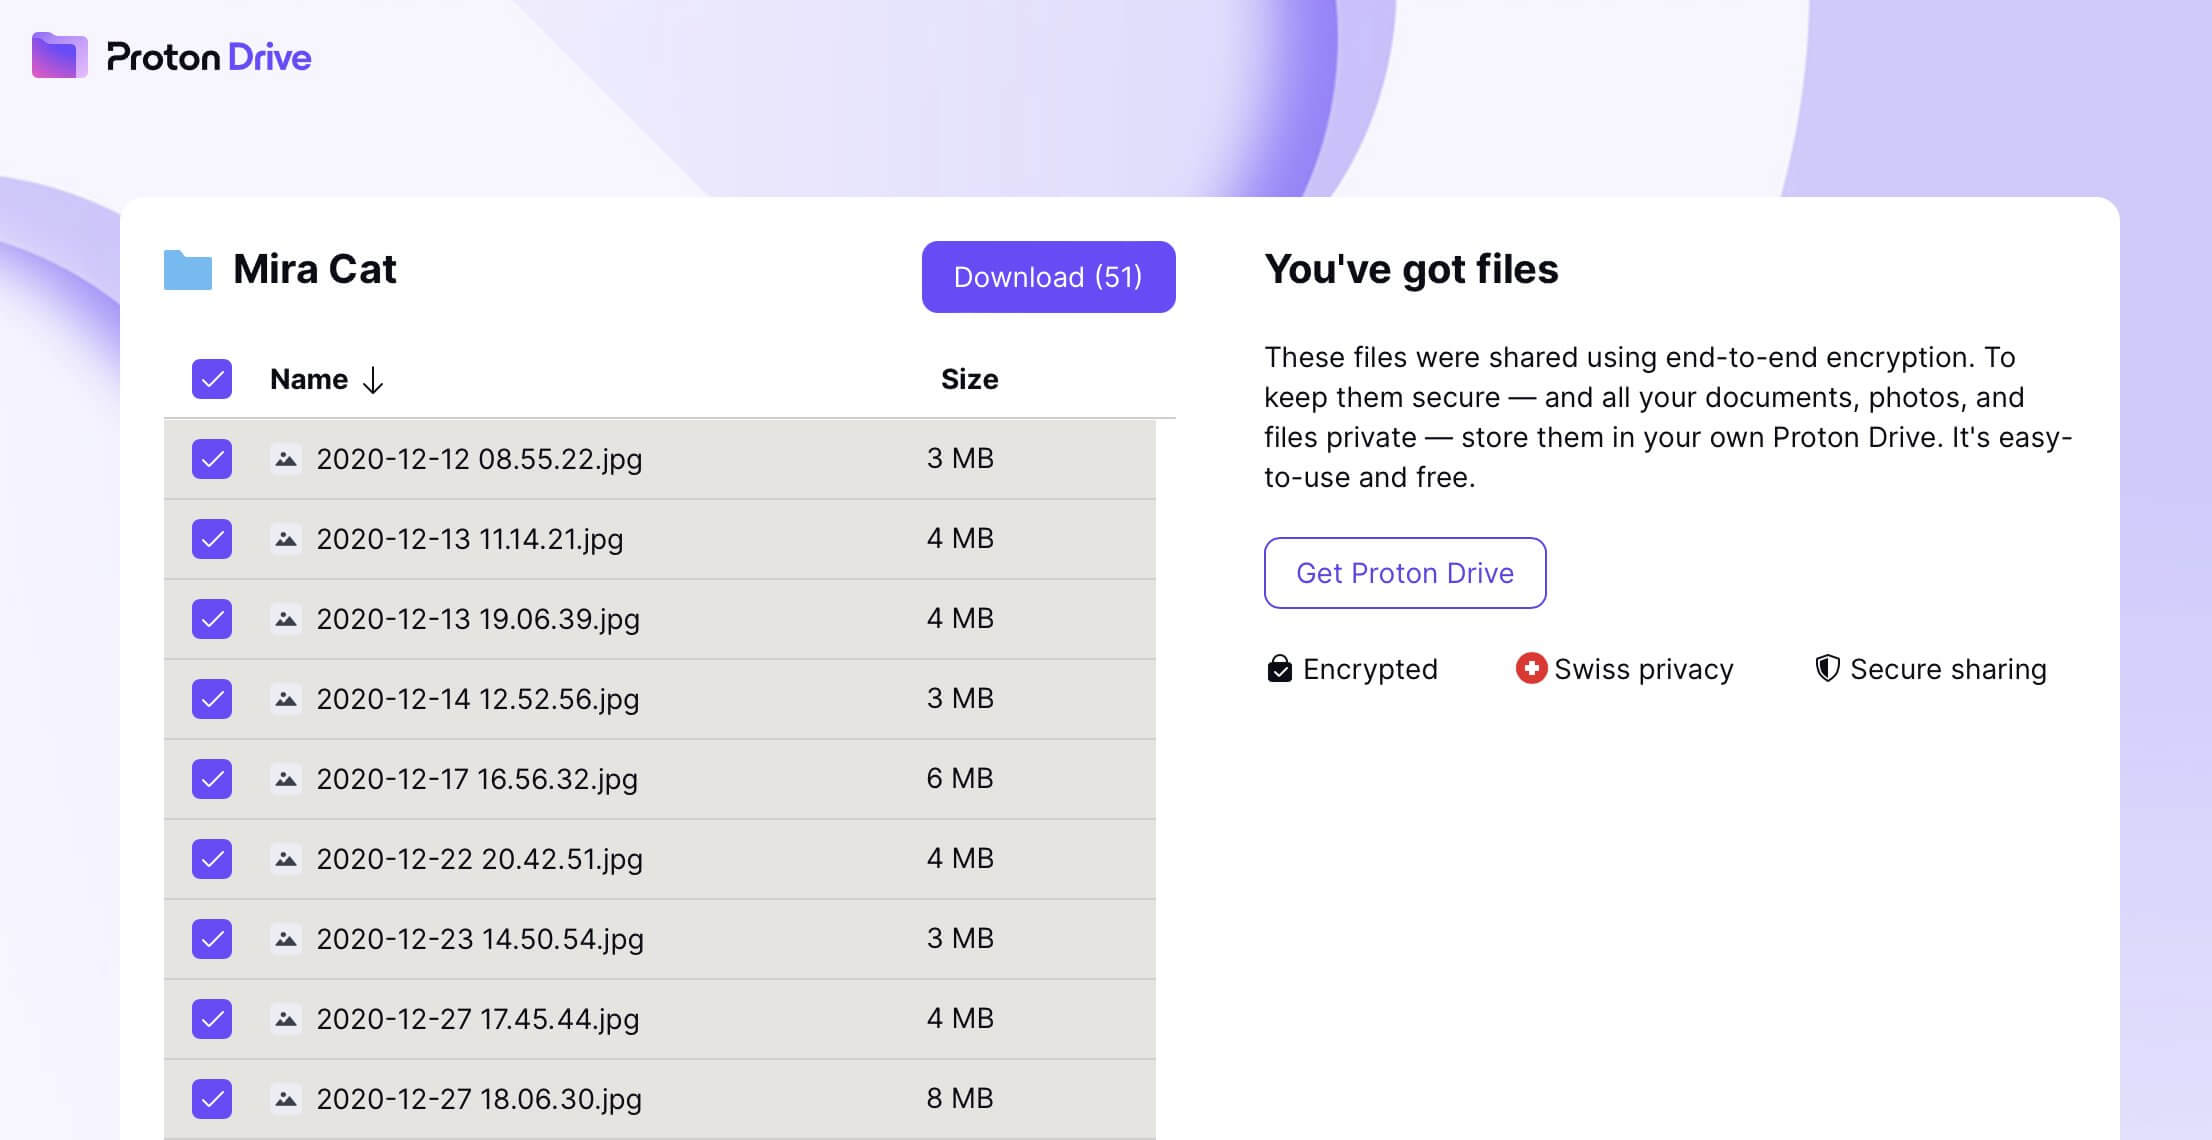Image resolution: width=2212 pixels, height=1140 pixels.
Task: Deselect the 2020-12-22 20.42.51.jpg checkbox
Action: [x=212, y=859]
